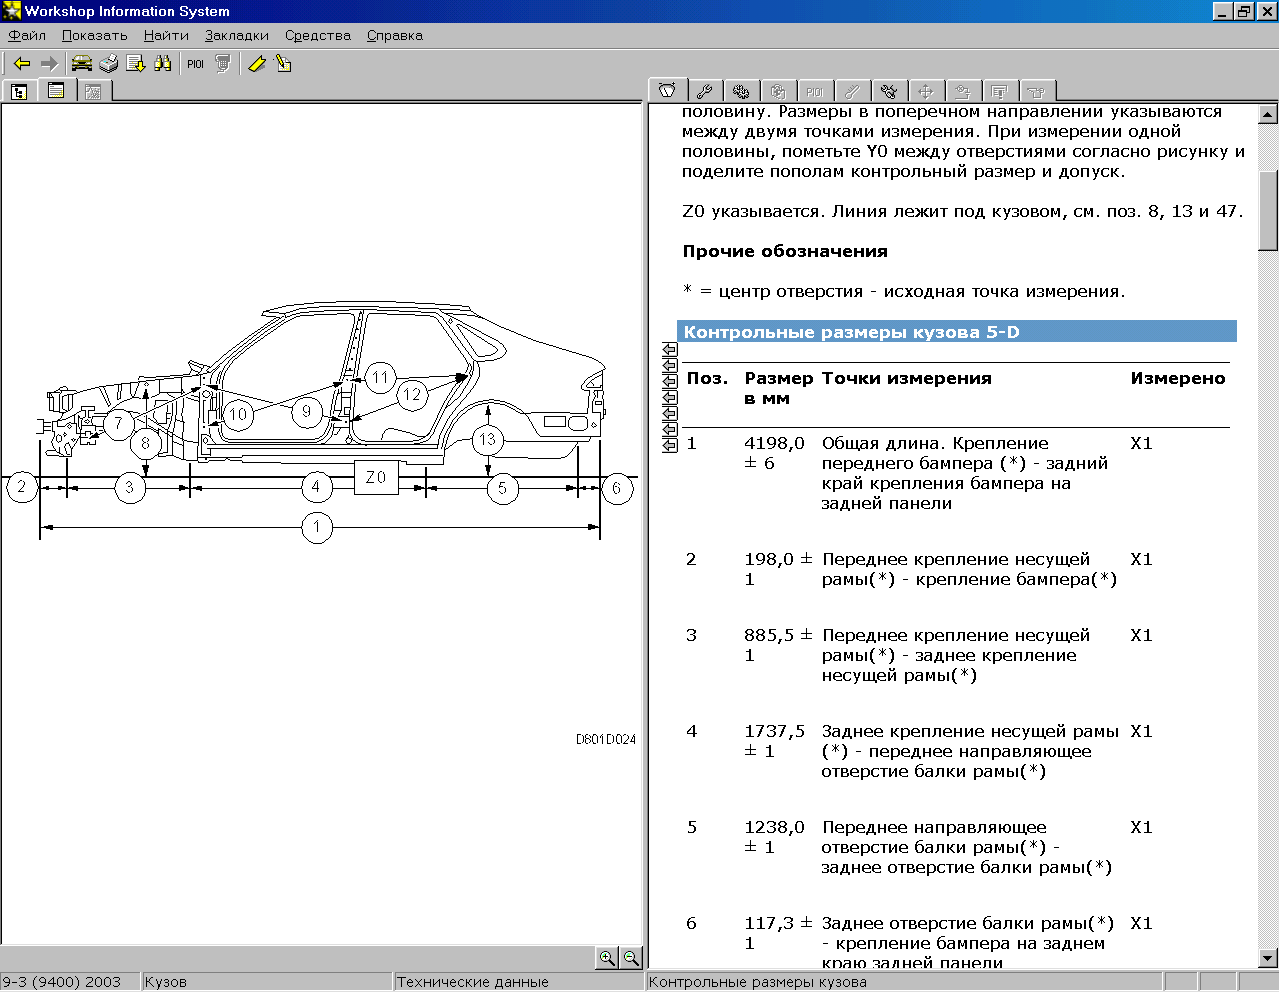This screenshot has width=1279, height=992.
Task: Click the greyed diagnostic tool icon
Action: coord(223,64)
